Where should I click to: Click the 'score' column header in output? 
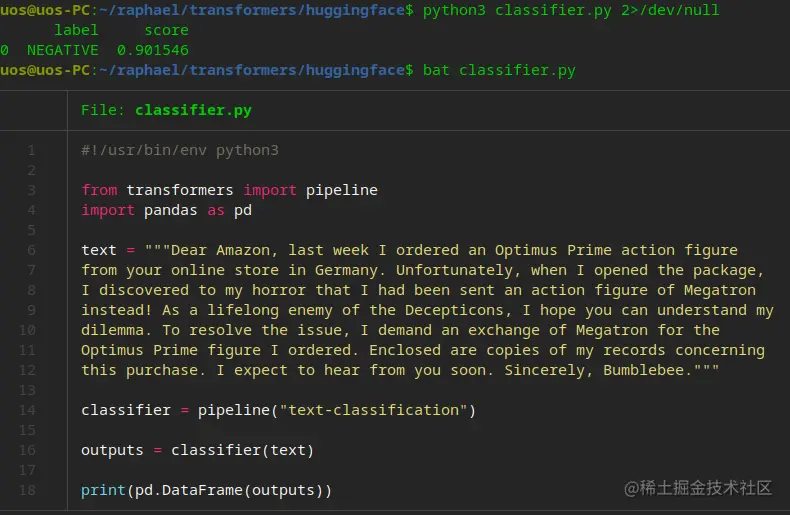pos(166,30)
